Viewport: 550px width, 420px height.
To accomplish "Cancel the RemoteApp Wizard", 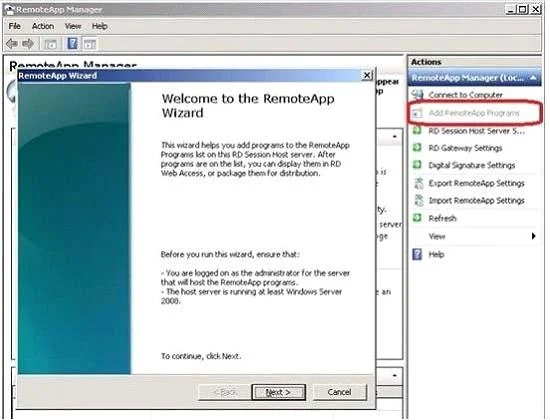I will [340, 392].
